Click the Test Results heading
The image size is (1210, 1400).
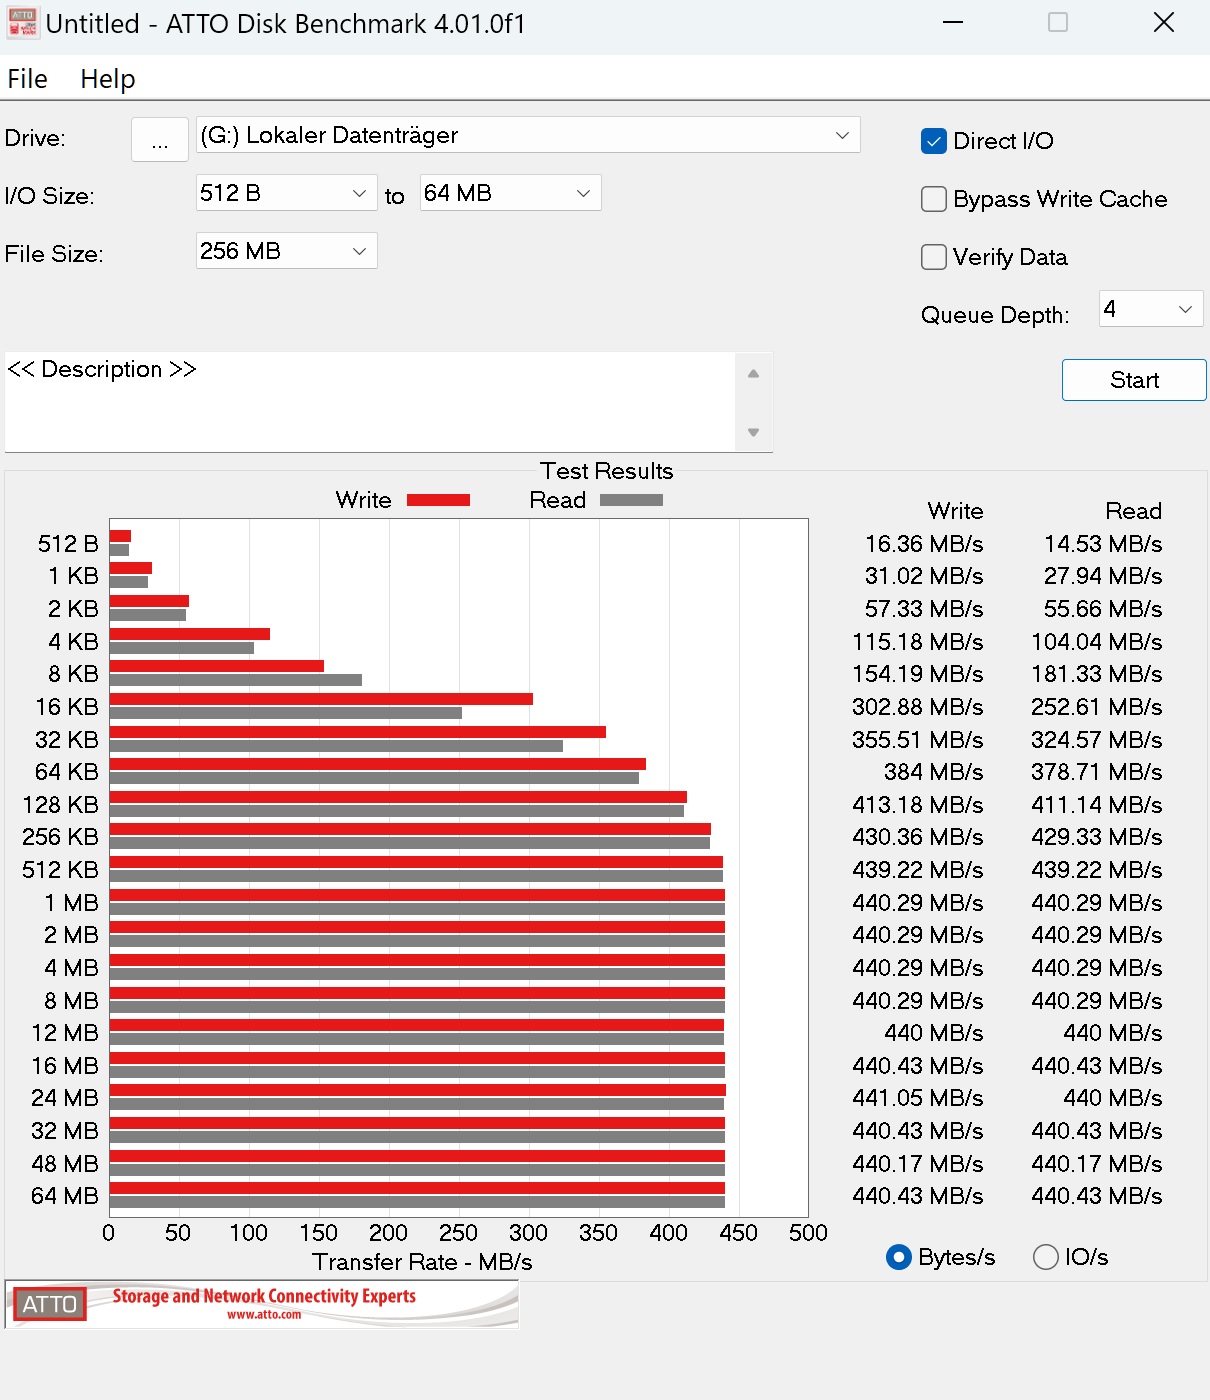tap(607, 471)
